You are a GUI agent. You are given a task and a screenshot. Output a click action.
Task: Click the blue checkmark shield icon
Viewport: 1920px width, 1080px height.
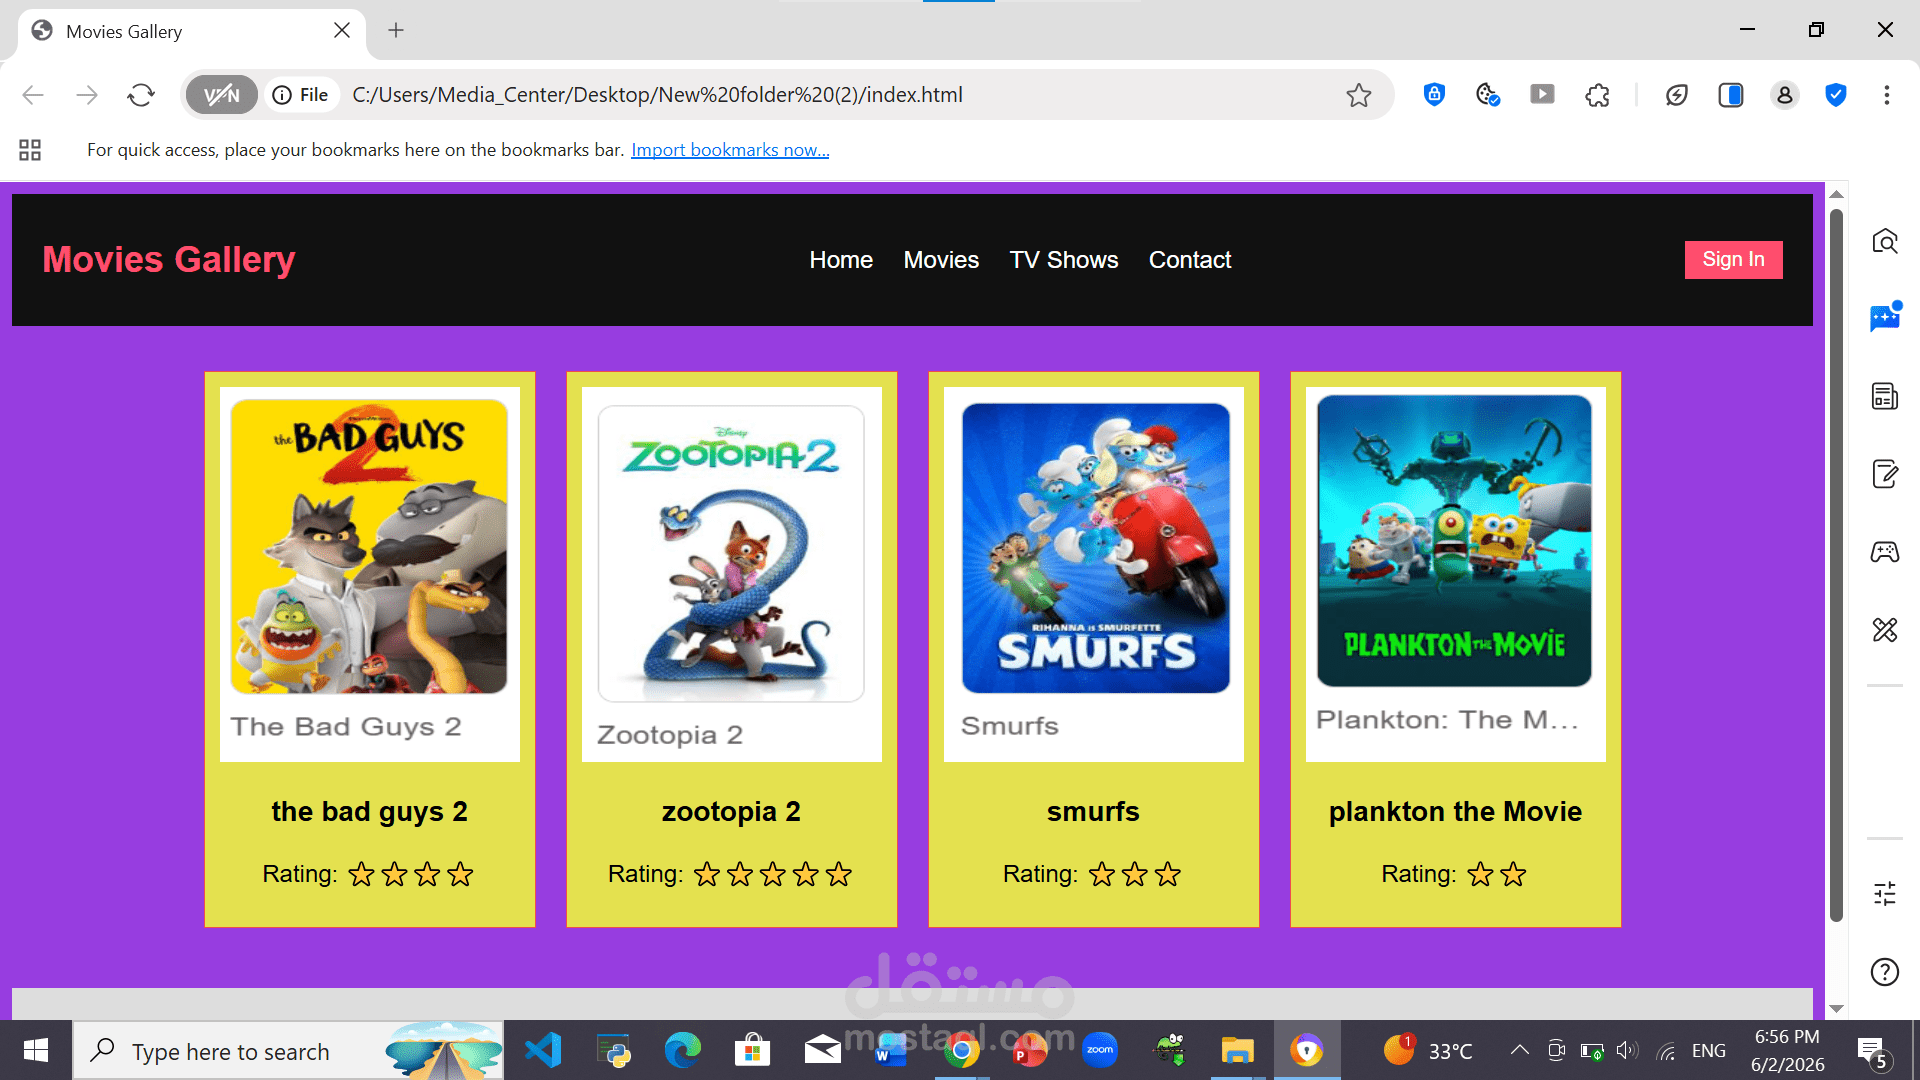coord(1836,95)
